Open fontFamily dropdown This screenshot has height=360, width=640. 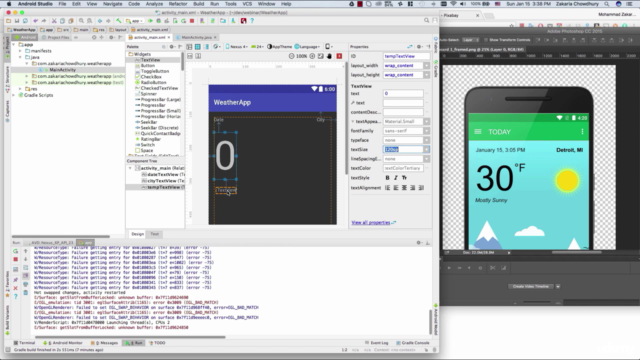click(427, 131)
